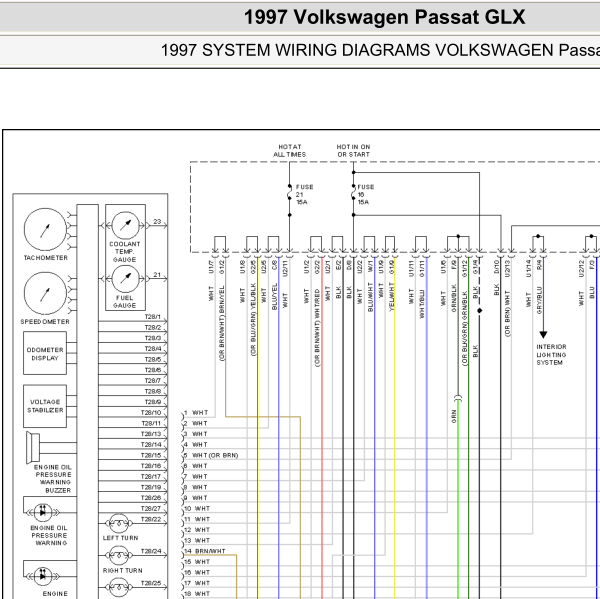
Task: Click terminal label T28/13
Action: pos(151,434)
